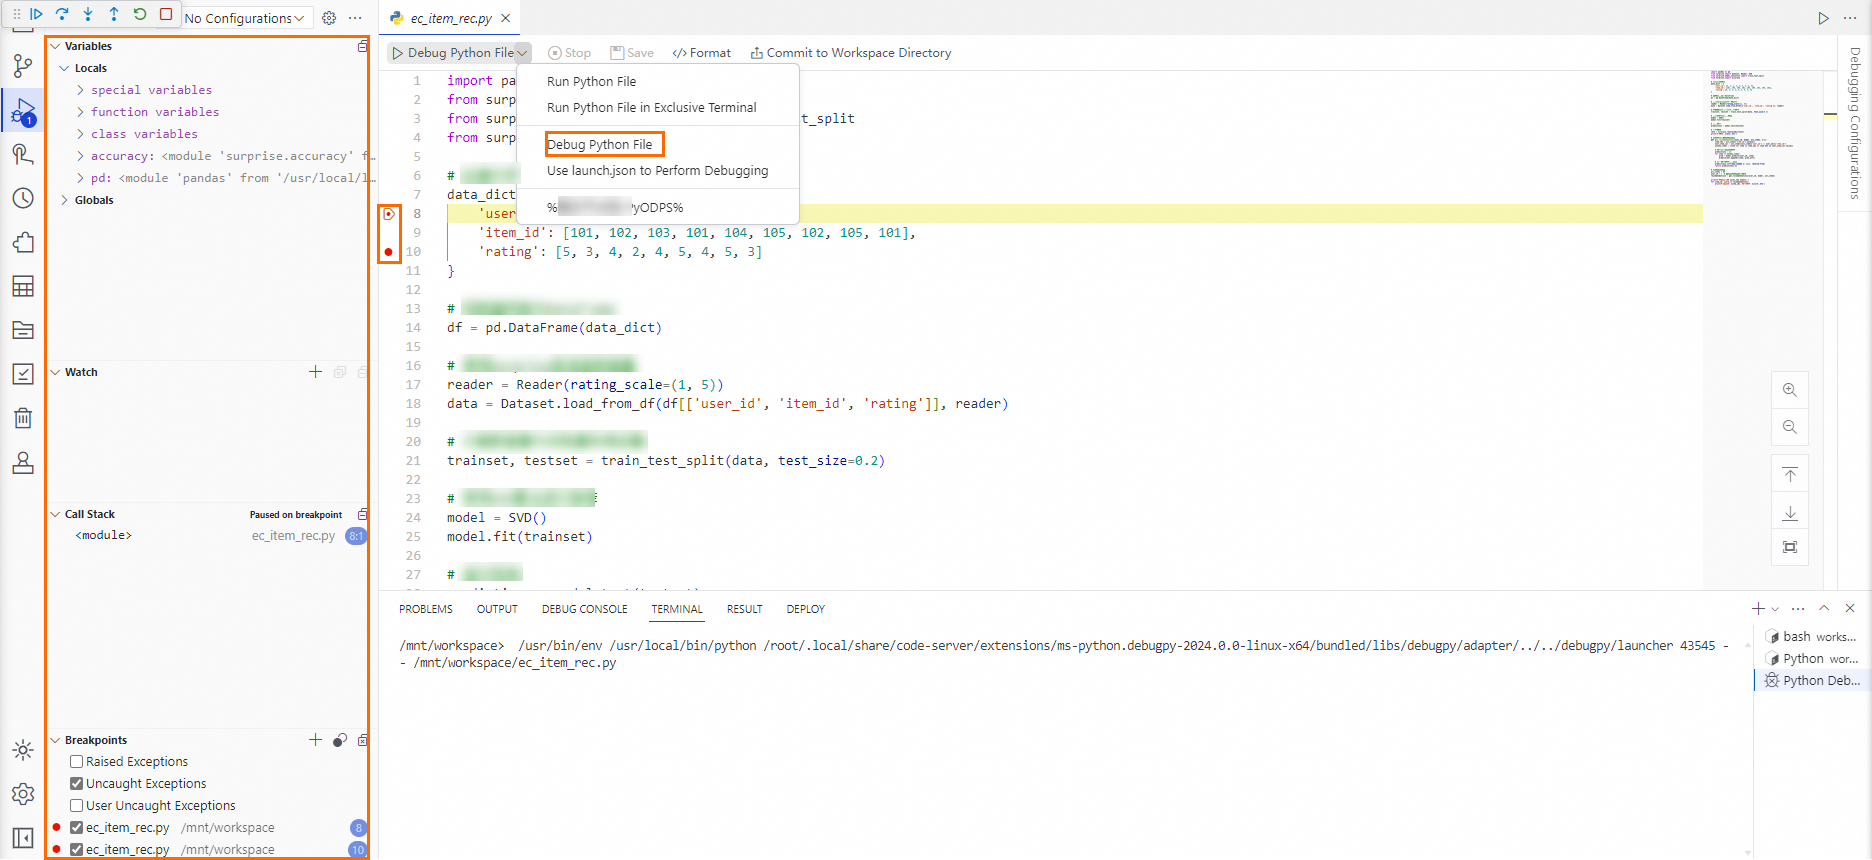Continue debugging with the Continue icon
The image size is (1872, 860).
click(36, 14)
